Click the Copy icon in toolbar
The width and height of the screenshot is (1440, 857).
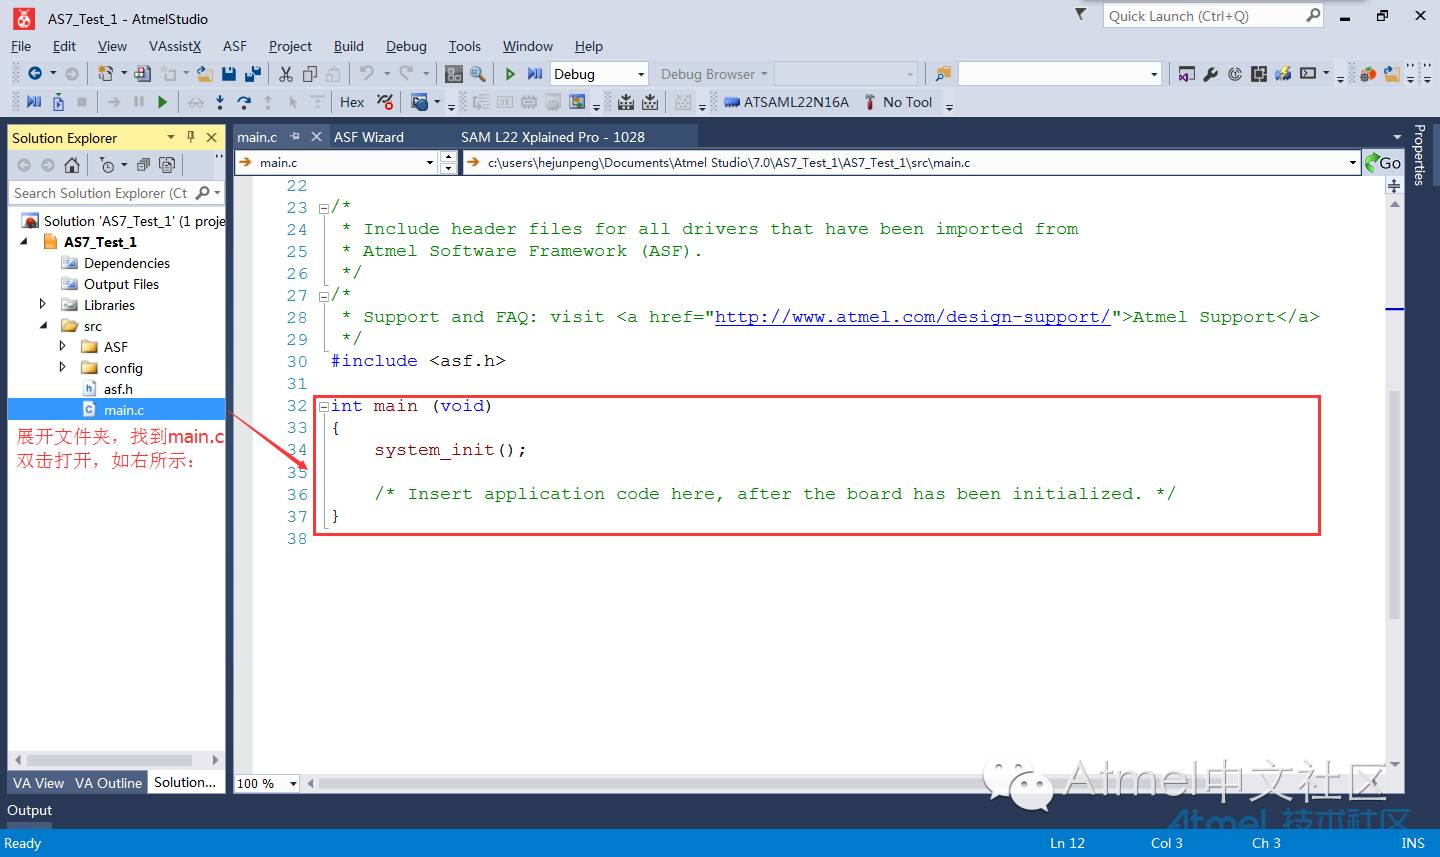pos(310,73)
